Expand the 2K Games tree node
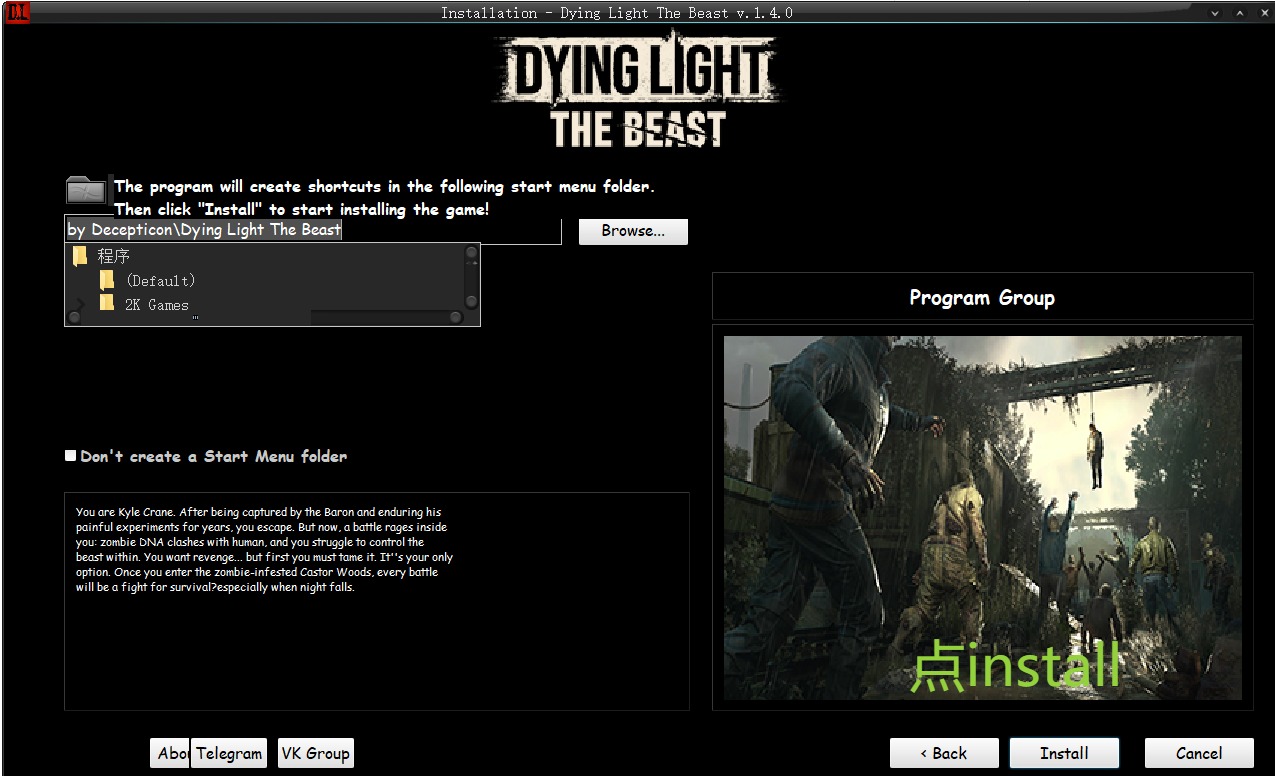This screenshot has width=1275, height=776. tap(80, 304)
